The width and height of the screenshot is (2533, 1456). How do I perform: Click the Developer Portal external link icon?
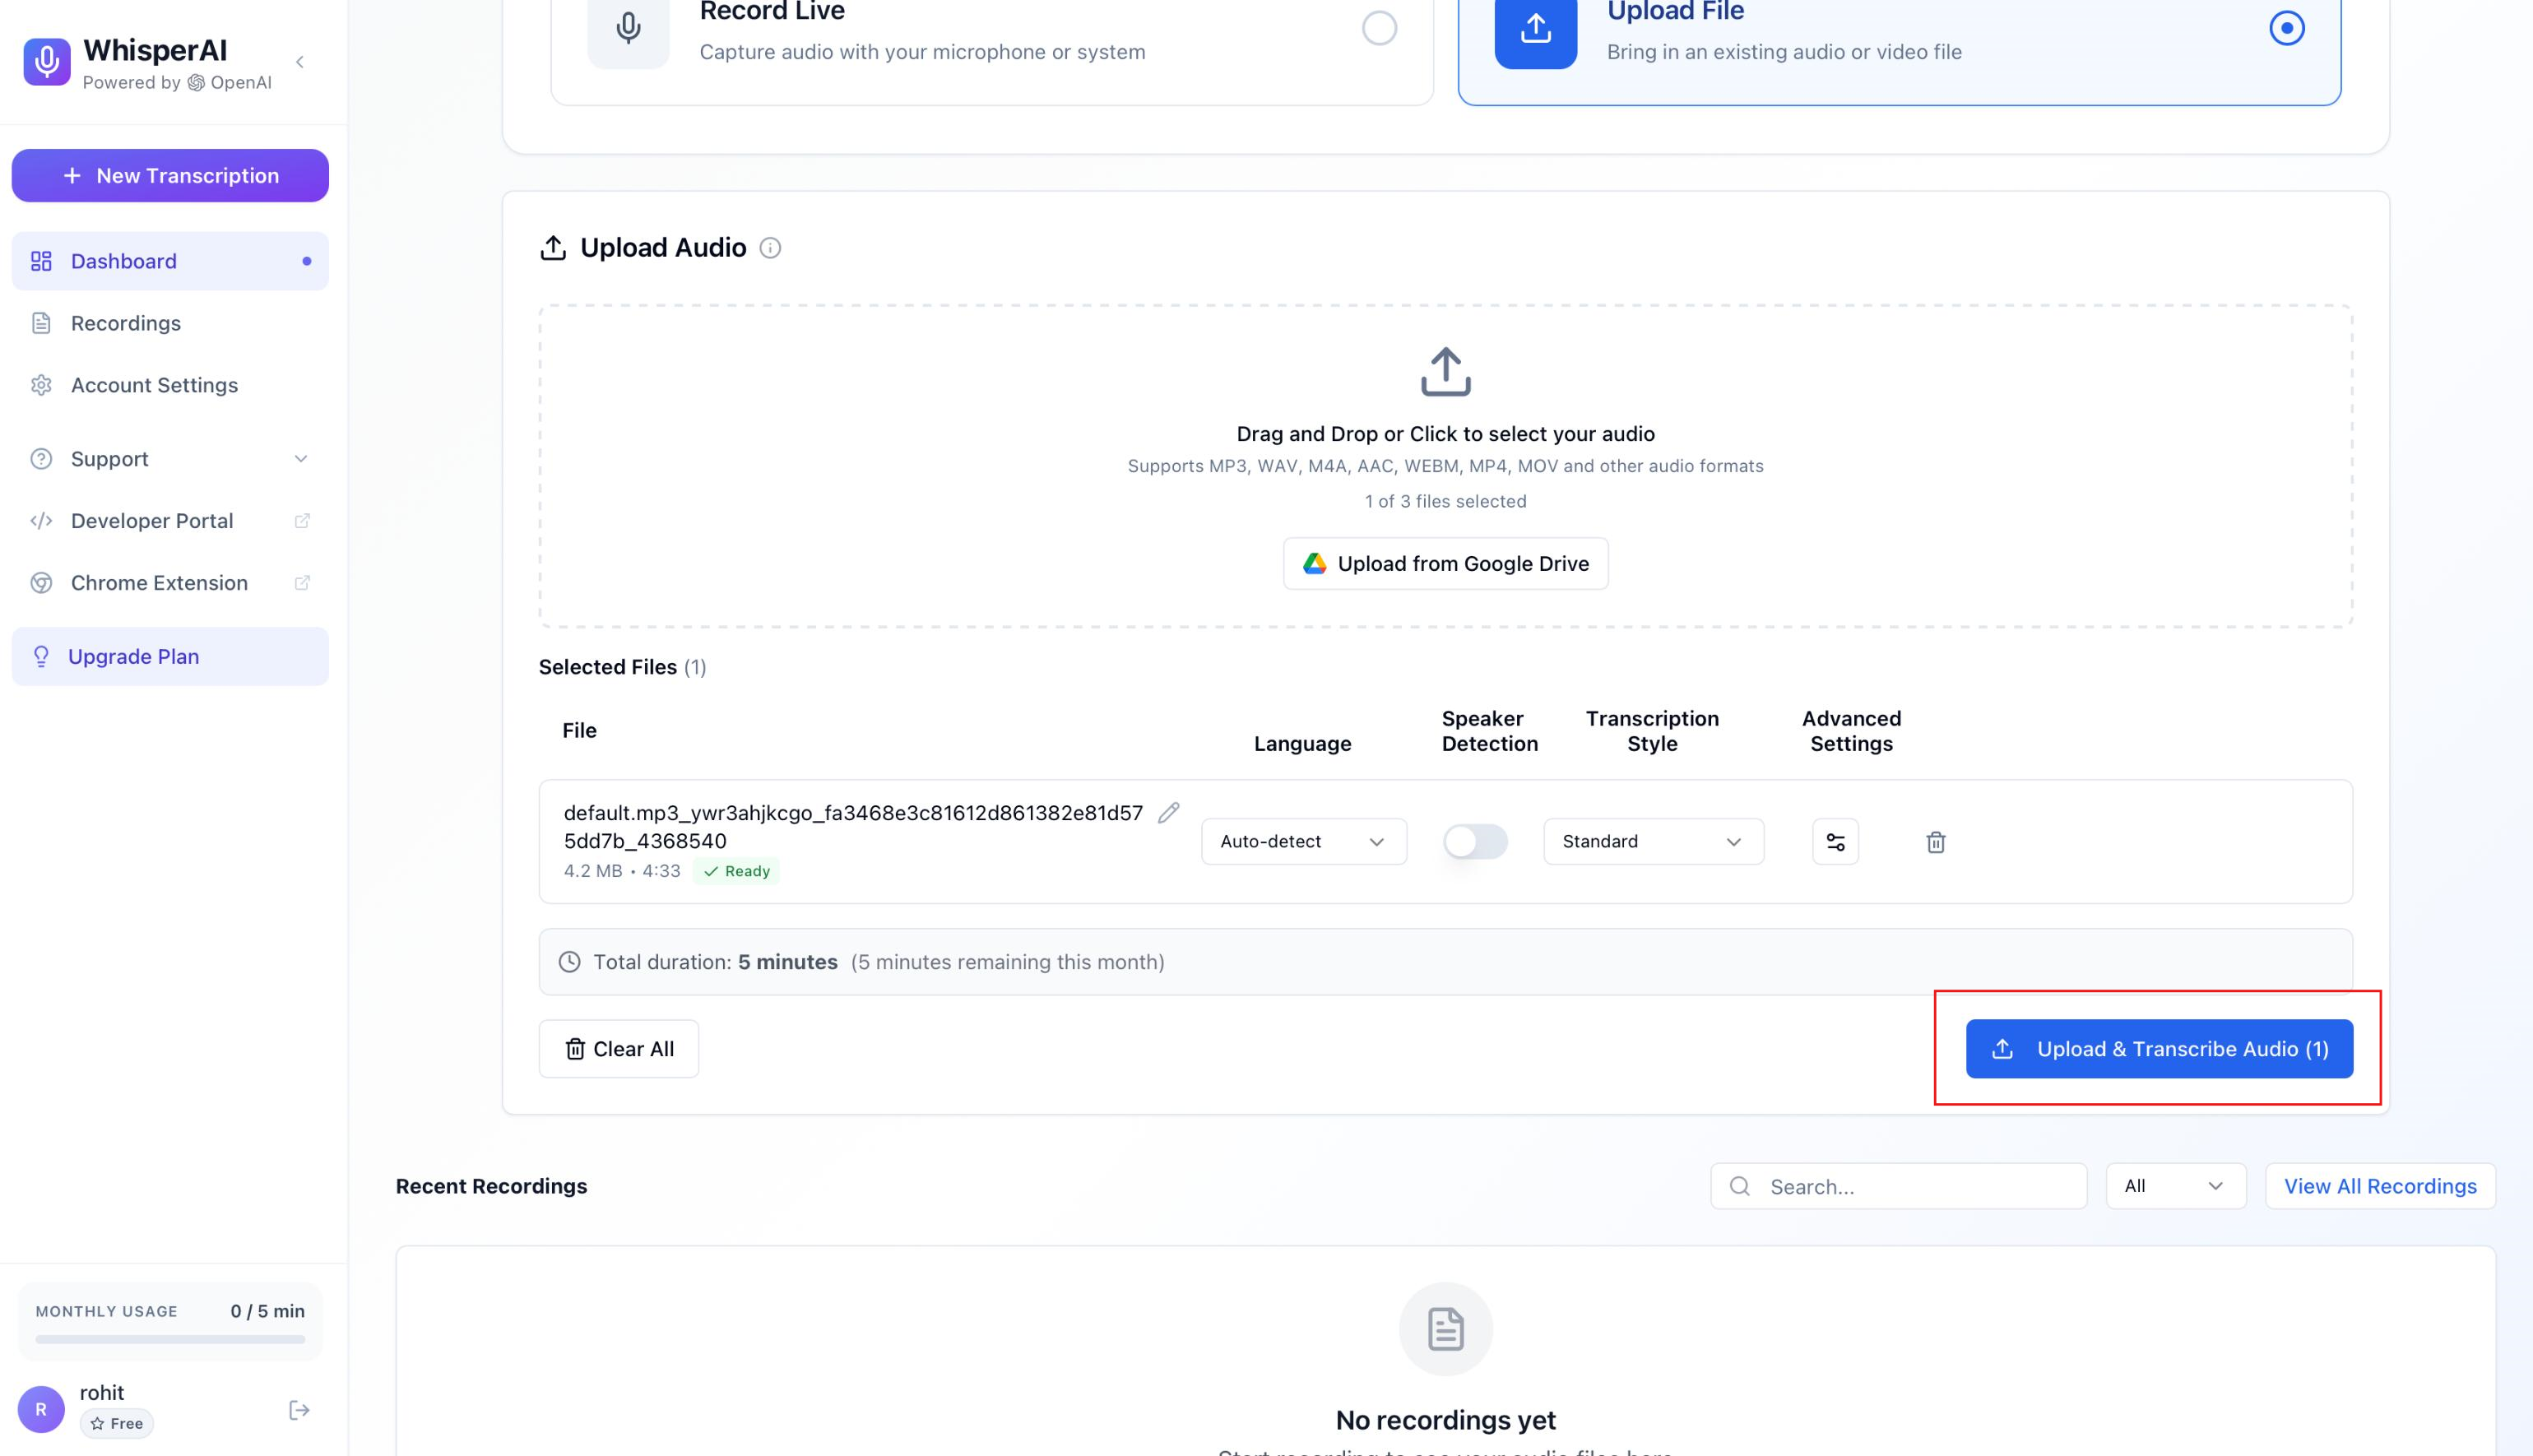302,521
